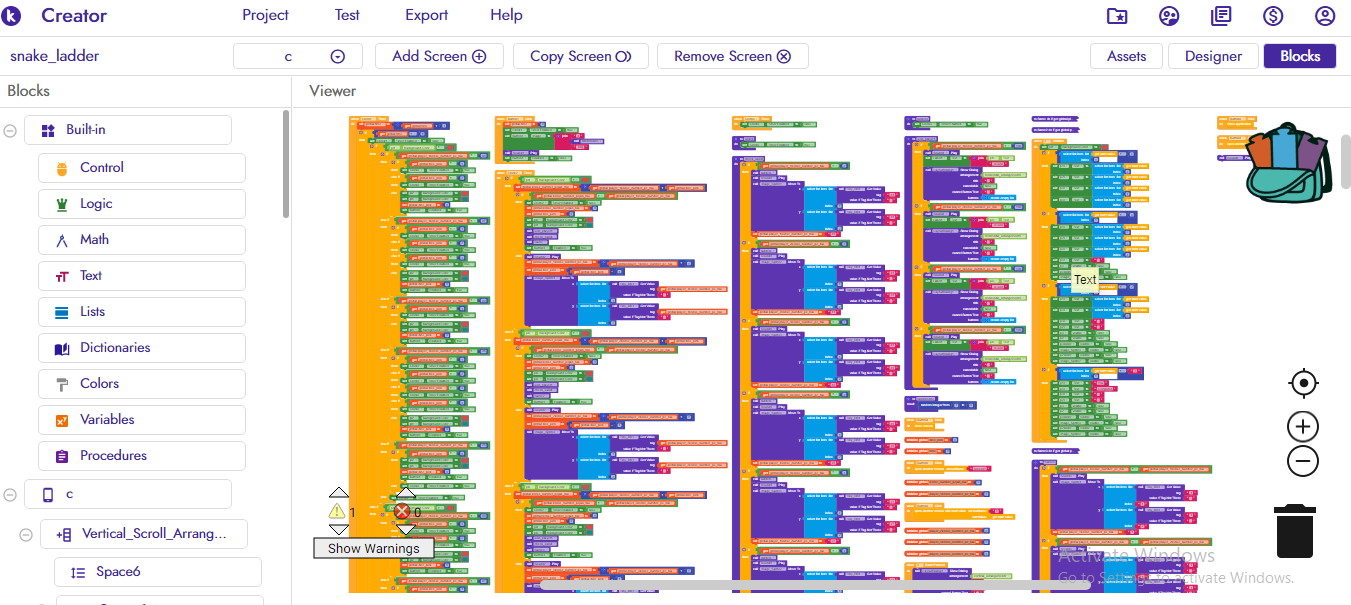Select the Vertical_Scroll_Arrang... component

click(144, 534)
